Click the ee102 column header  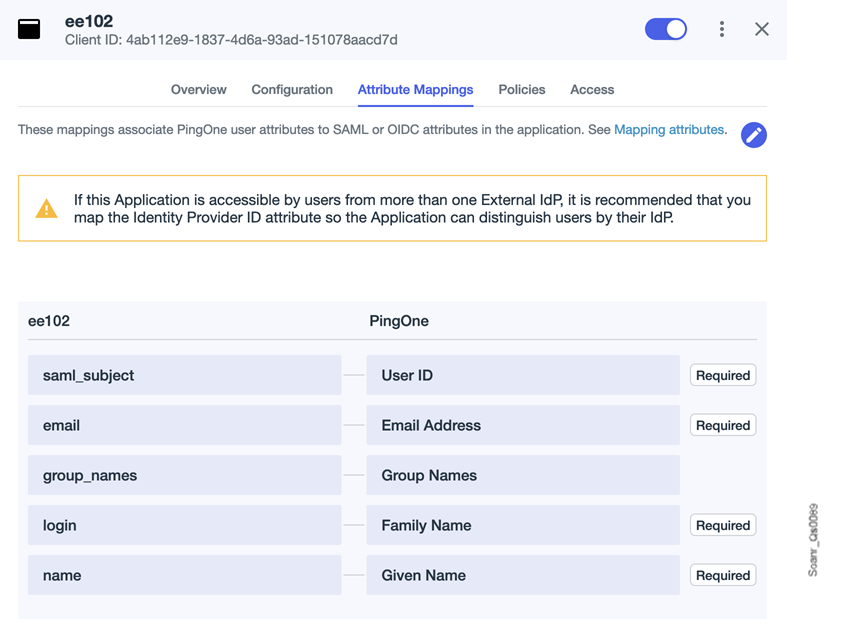tap(49, 321)
